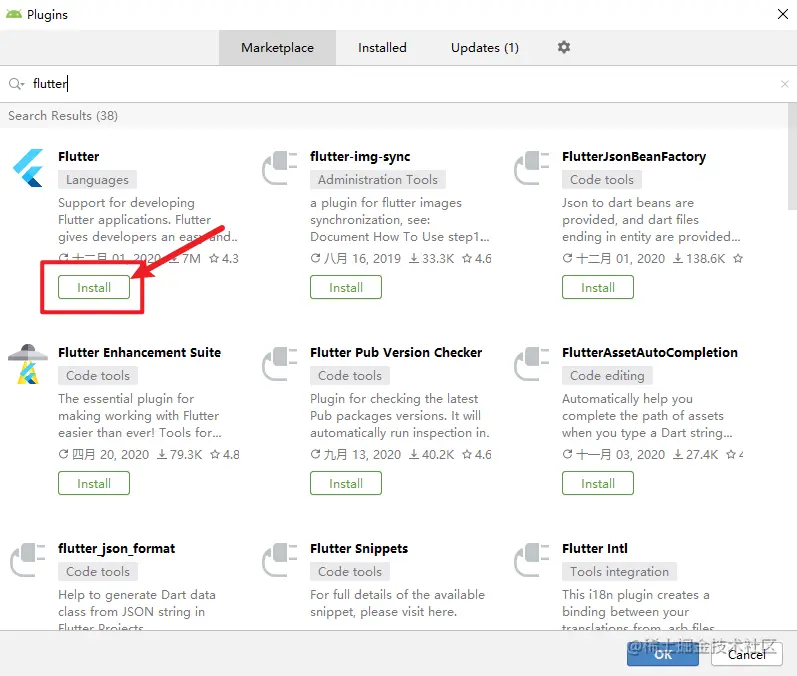Switch to the Installed tab

coord(382,48)
